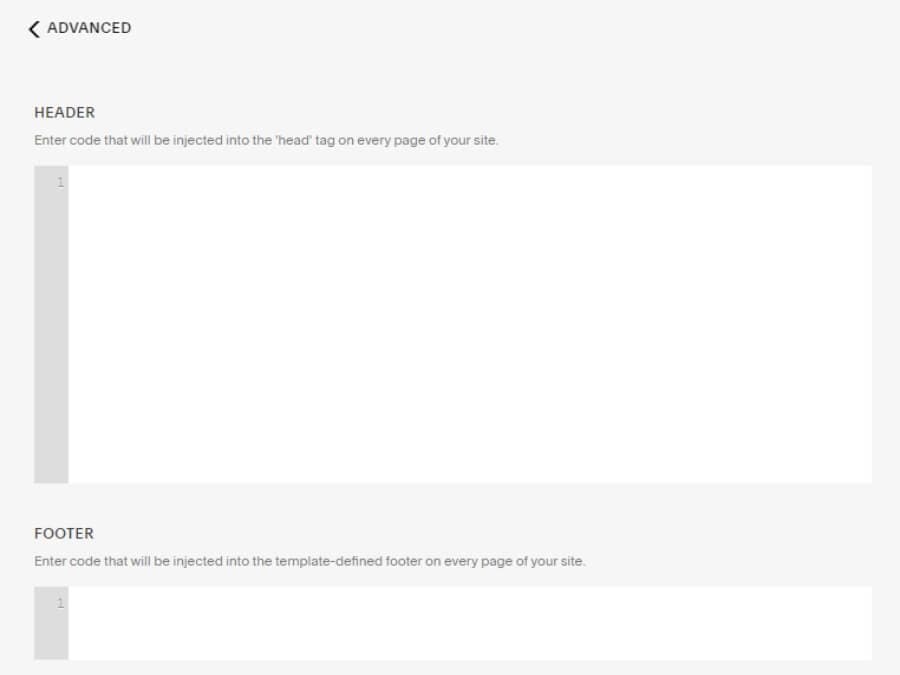The height and width of the screenshot is (675, 900).
Task: Click the center of Header code area
Action: 470,324
